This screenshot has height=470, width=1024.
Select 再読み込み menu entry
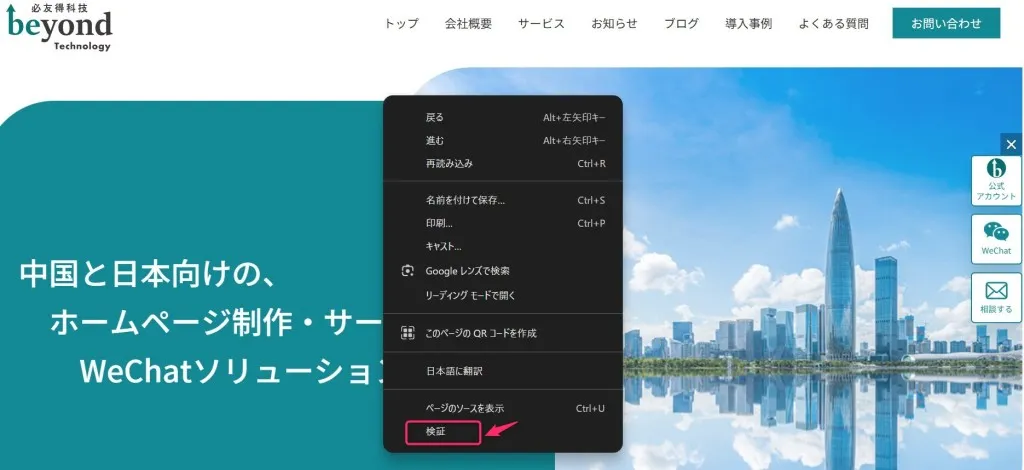(449, 163)
